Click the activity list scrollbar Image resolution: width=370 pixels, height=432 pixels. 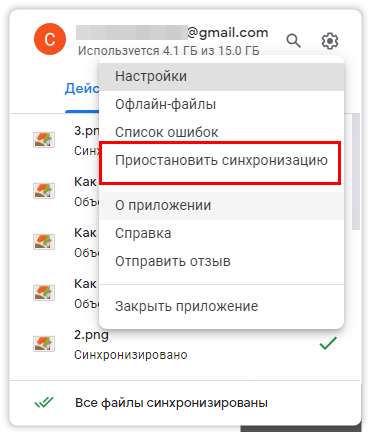(x=356, y=172)
